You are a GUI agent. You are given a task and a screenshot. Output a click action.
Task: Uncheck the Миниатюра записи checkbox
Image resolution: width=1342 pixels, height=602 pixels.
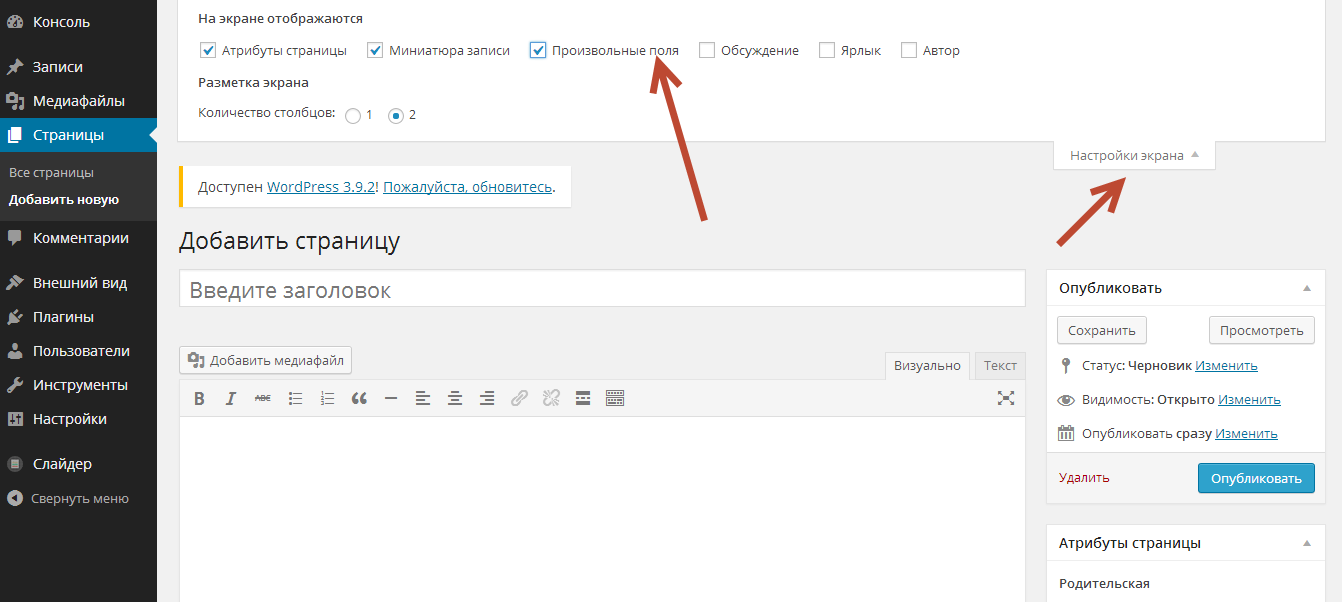coord(376,50)
